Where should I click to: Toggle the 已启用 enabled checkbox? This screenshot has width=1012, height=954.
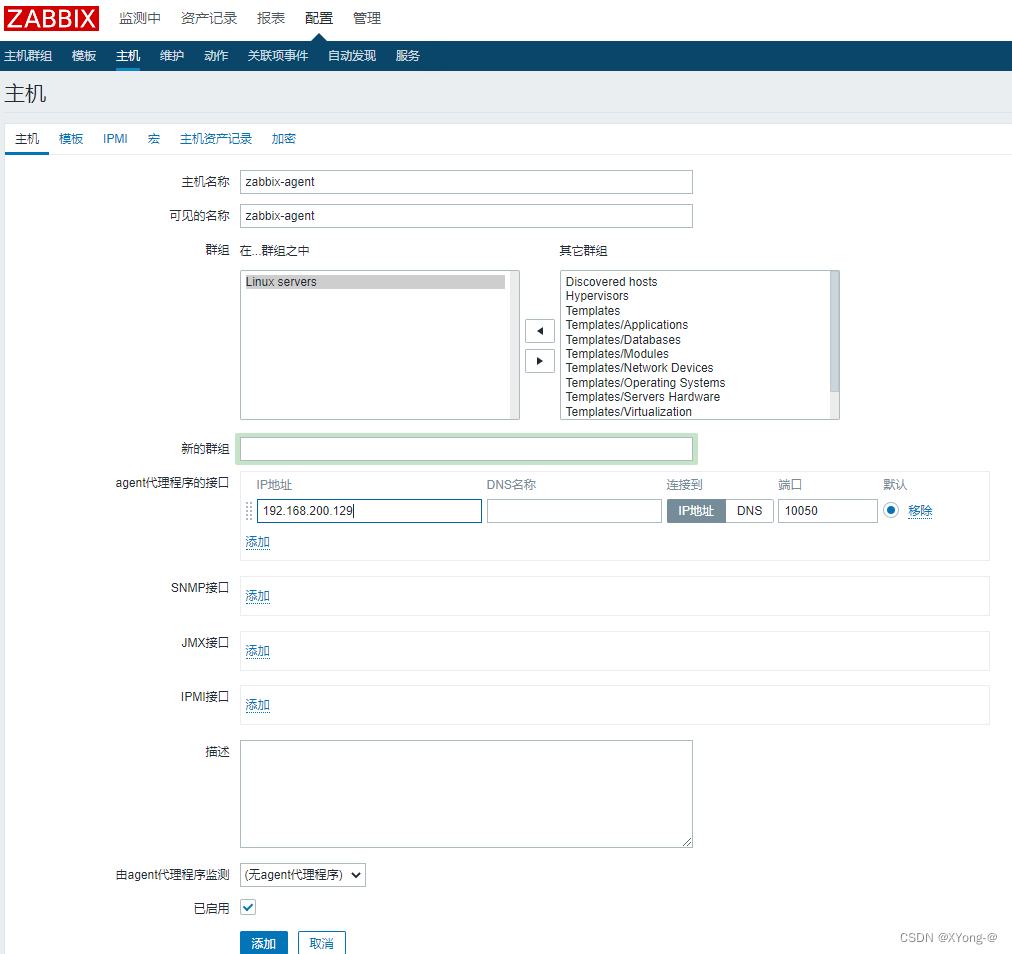point(248,908)
